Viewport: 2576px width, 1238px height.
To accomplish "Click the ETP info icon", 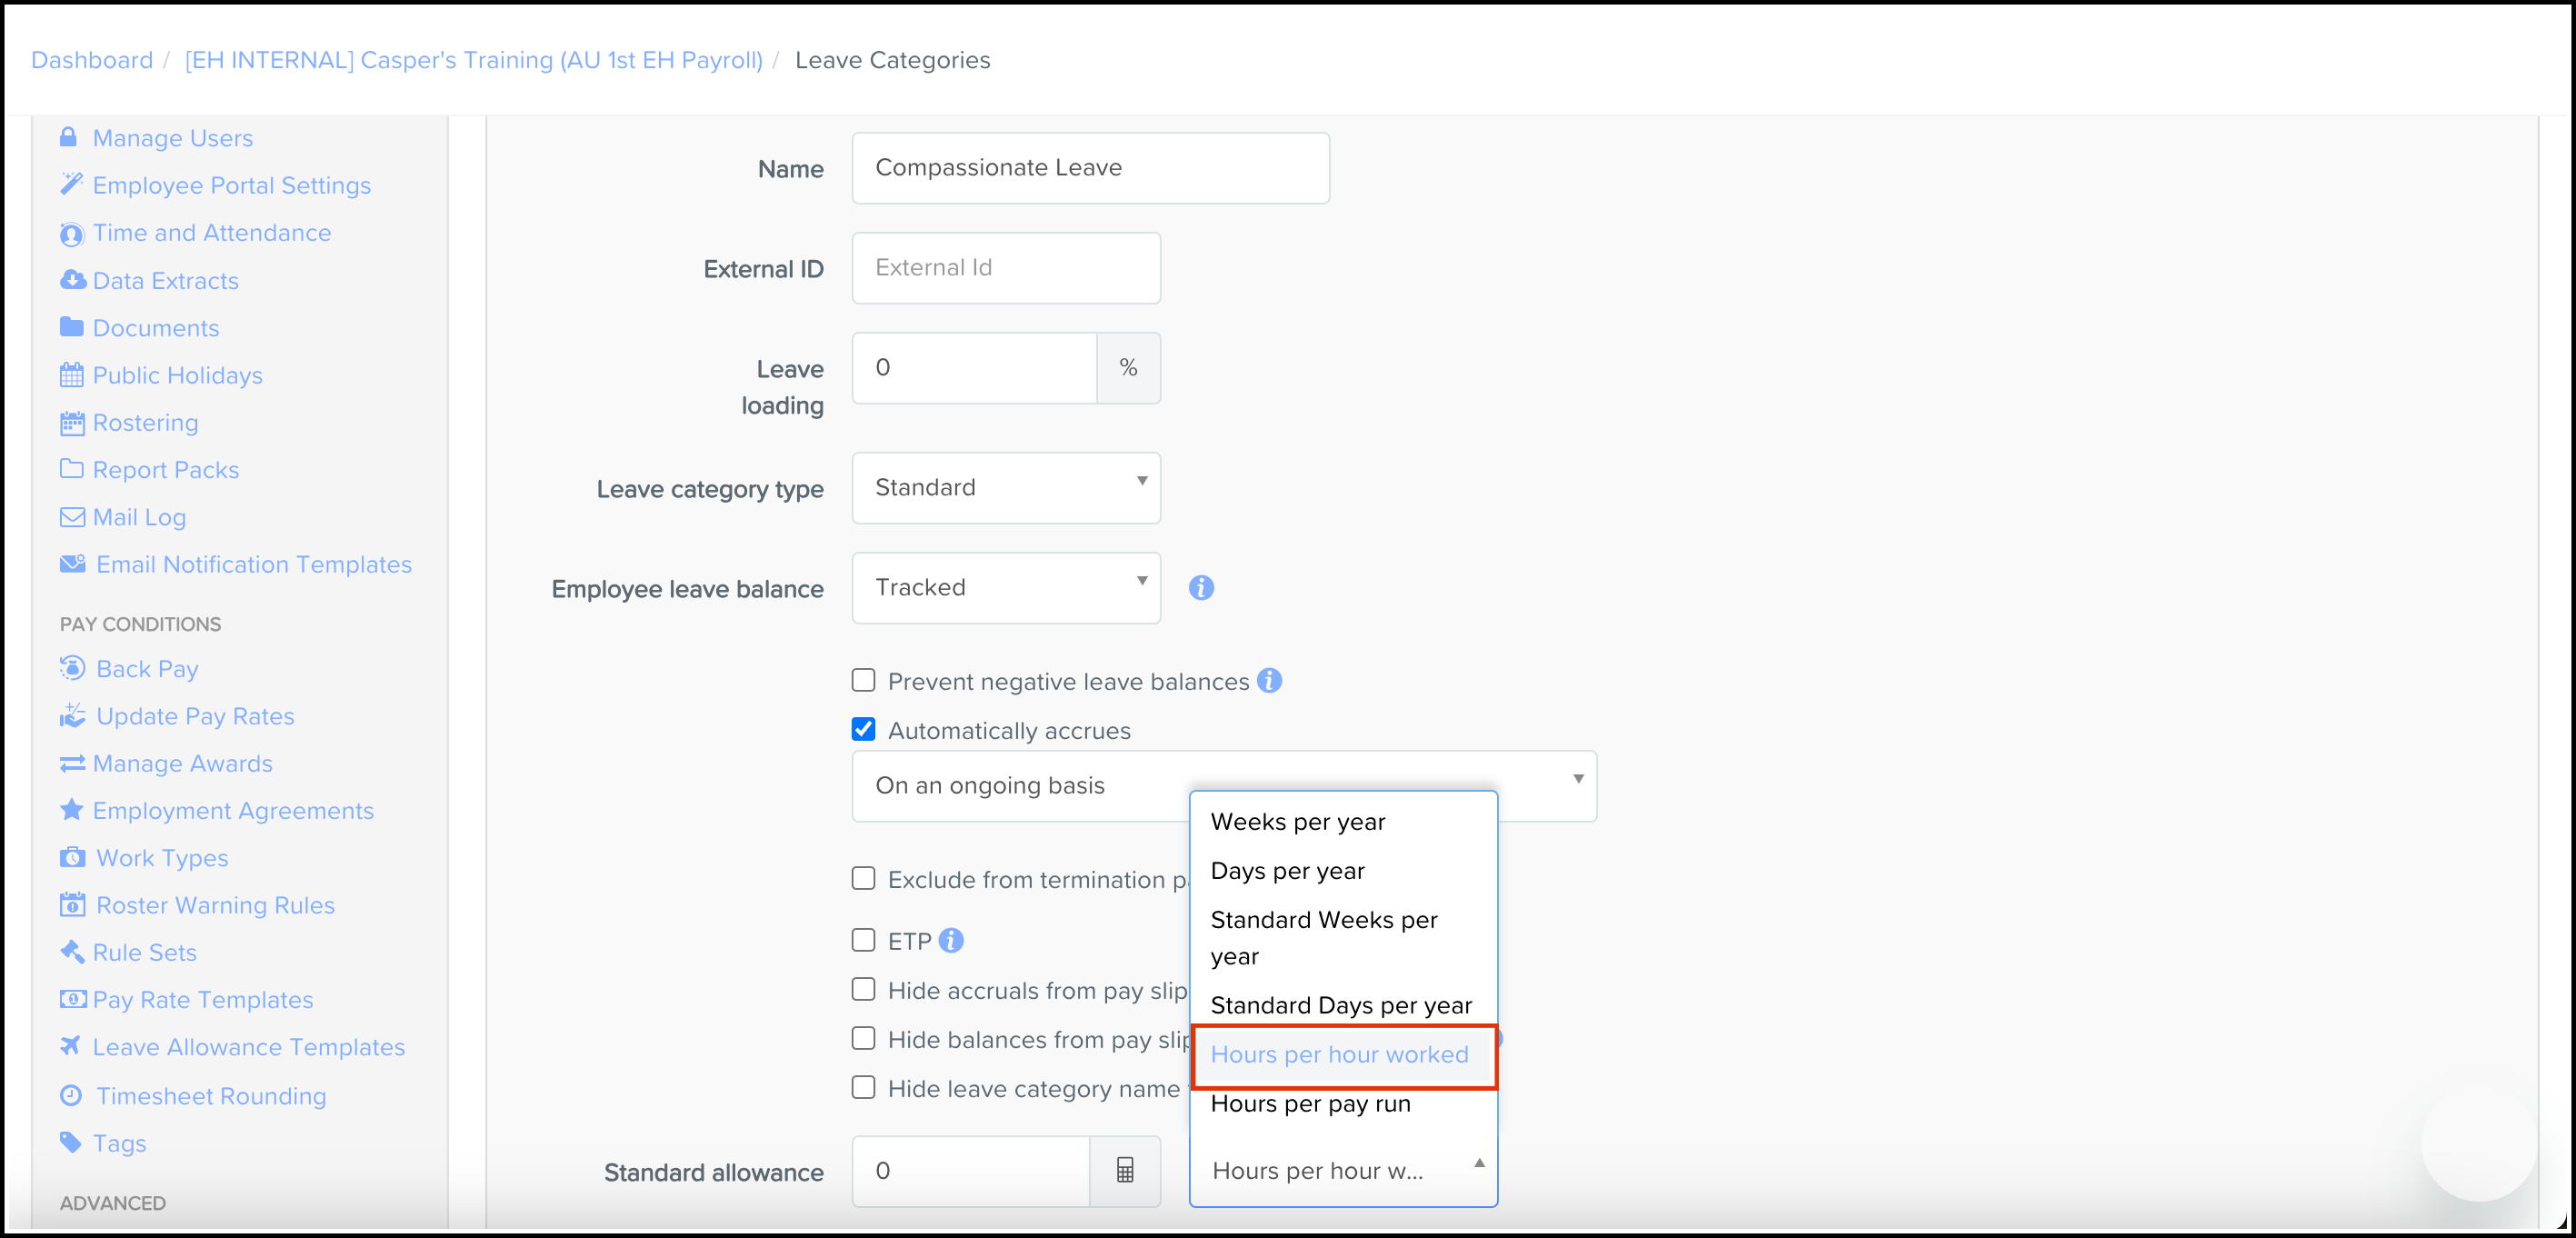I will point(951,940).
